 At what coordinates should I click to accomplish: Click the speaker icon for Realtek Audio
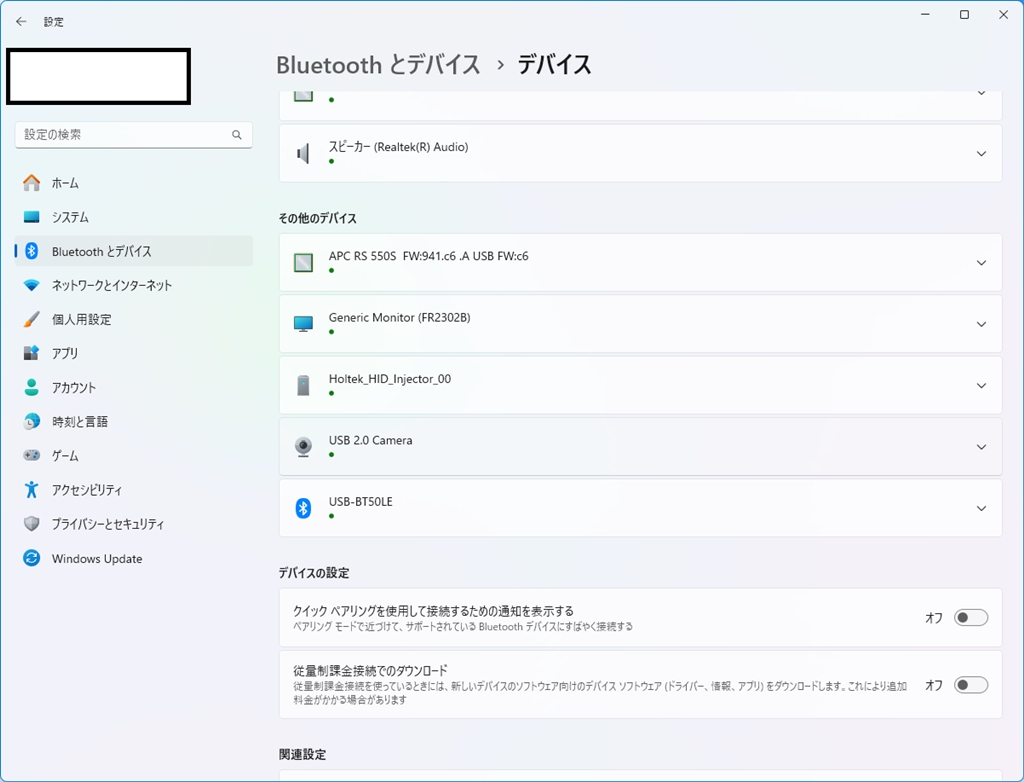click(303, 154)
